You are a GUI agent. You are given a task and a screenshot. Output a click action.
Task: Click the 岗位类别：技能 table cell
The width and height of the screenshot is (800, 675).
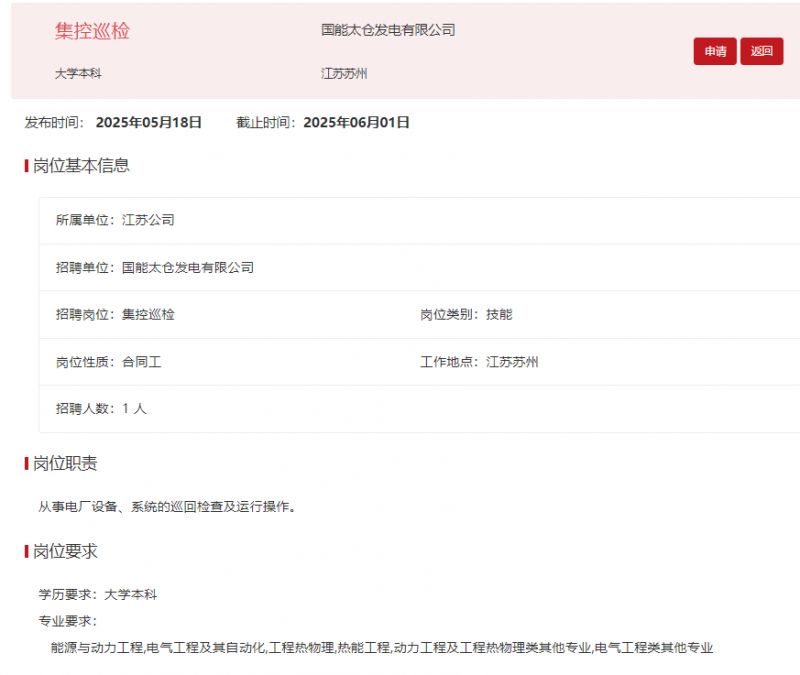point(466,314)
